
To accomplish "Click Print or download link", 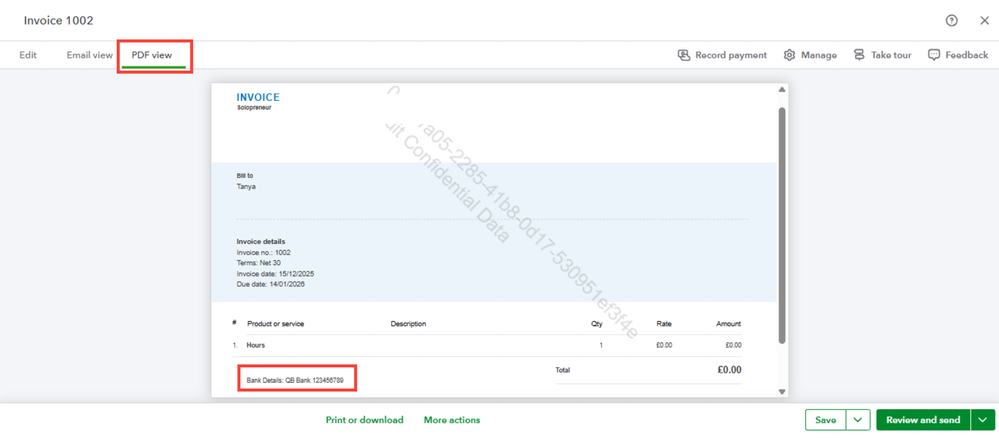I will (364, 420).
